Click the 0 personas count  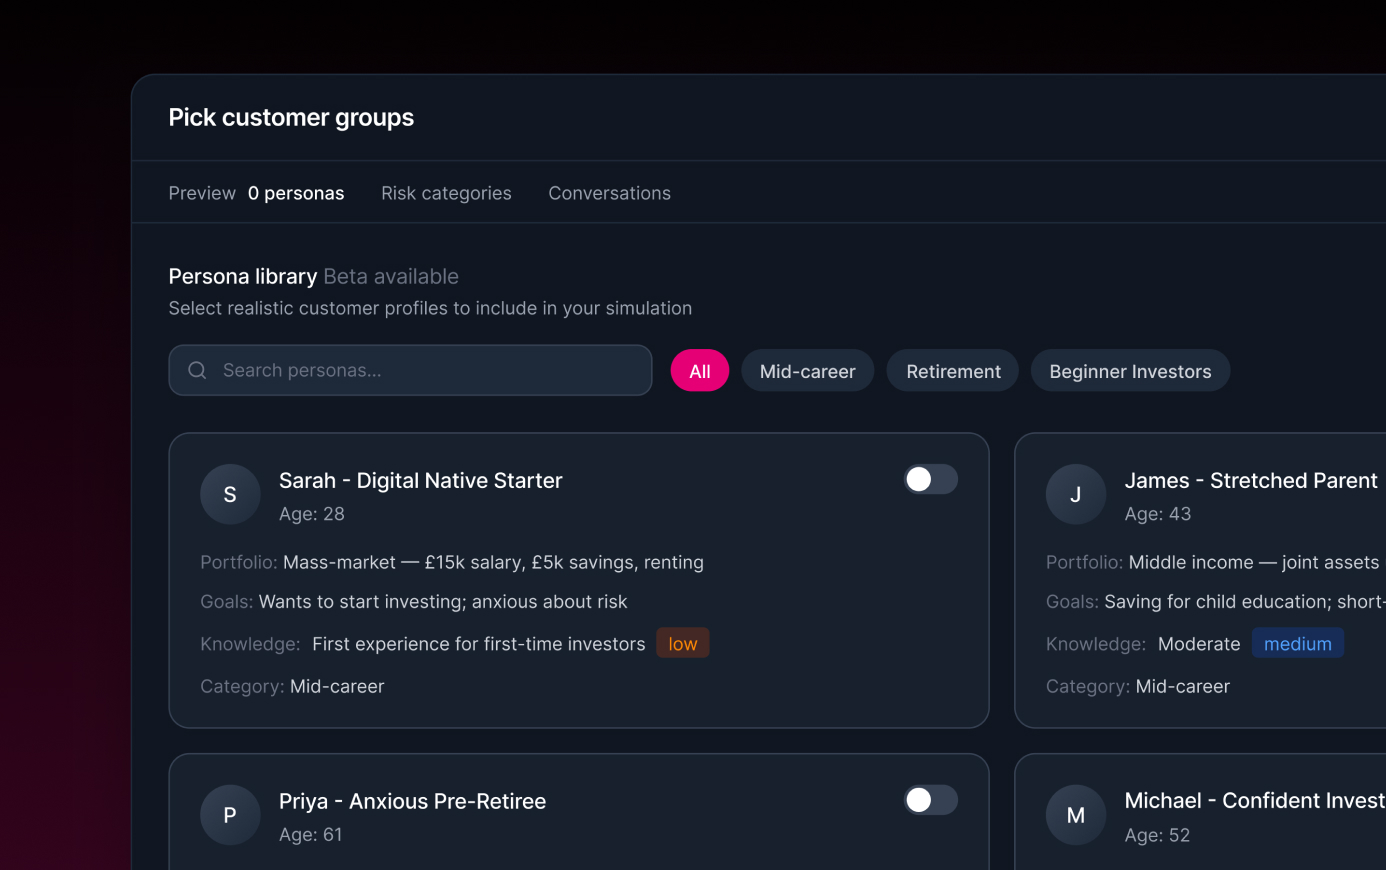click(x=296, y=193)
